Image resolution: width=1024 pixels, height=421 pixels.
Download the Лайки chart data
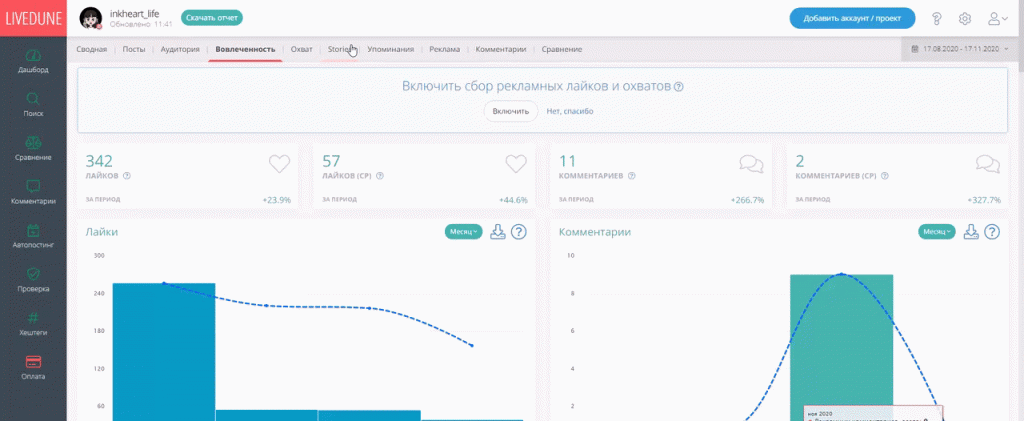497,232
